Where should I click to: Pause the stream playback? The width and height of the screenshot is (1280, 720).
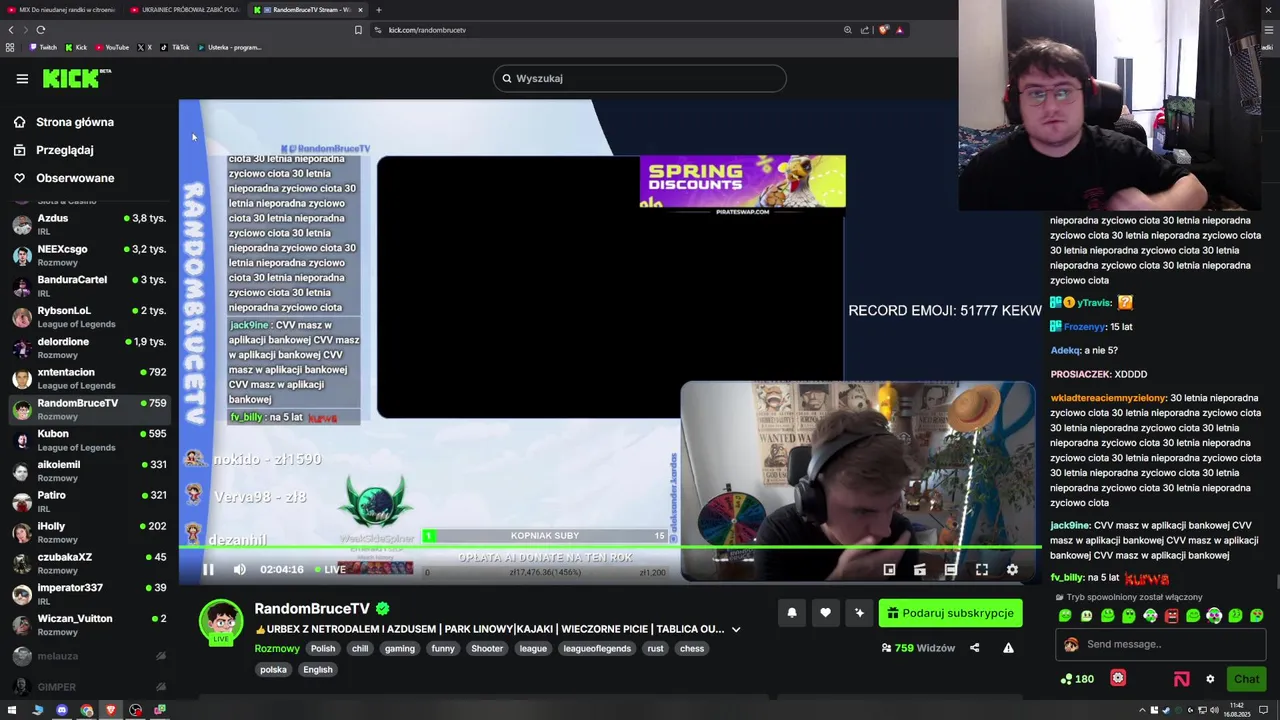208,569
